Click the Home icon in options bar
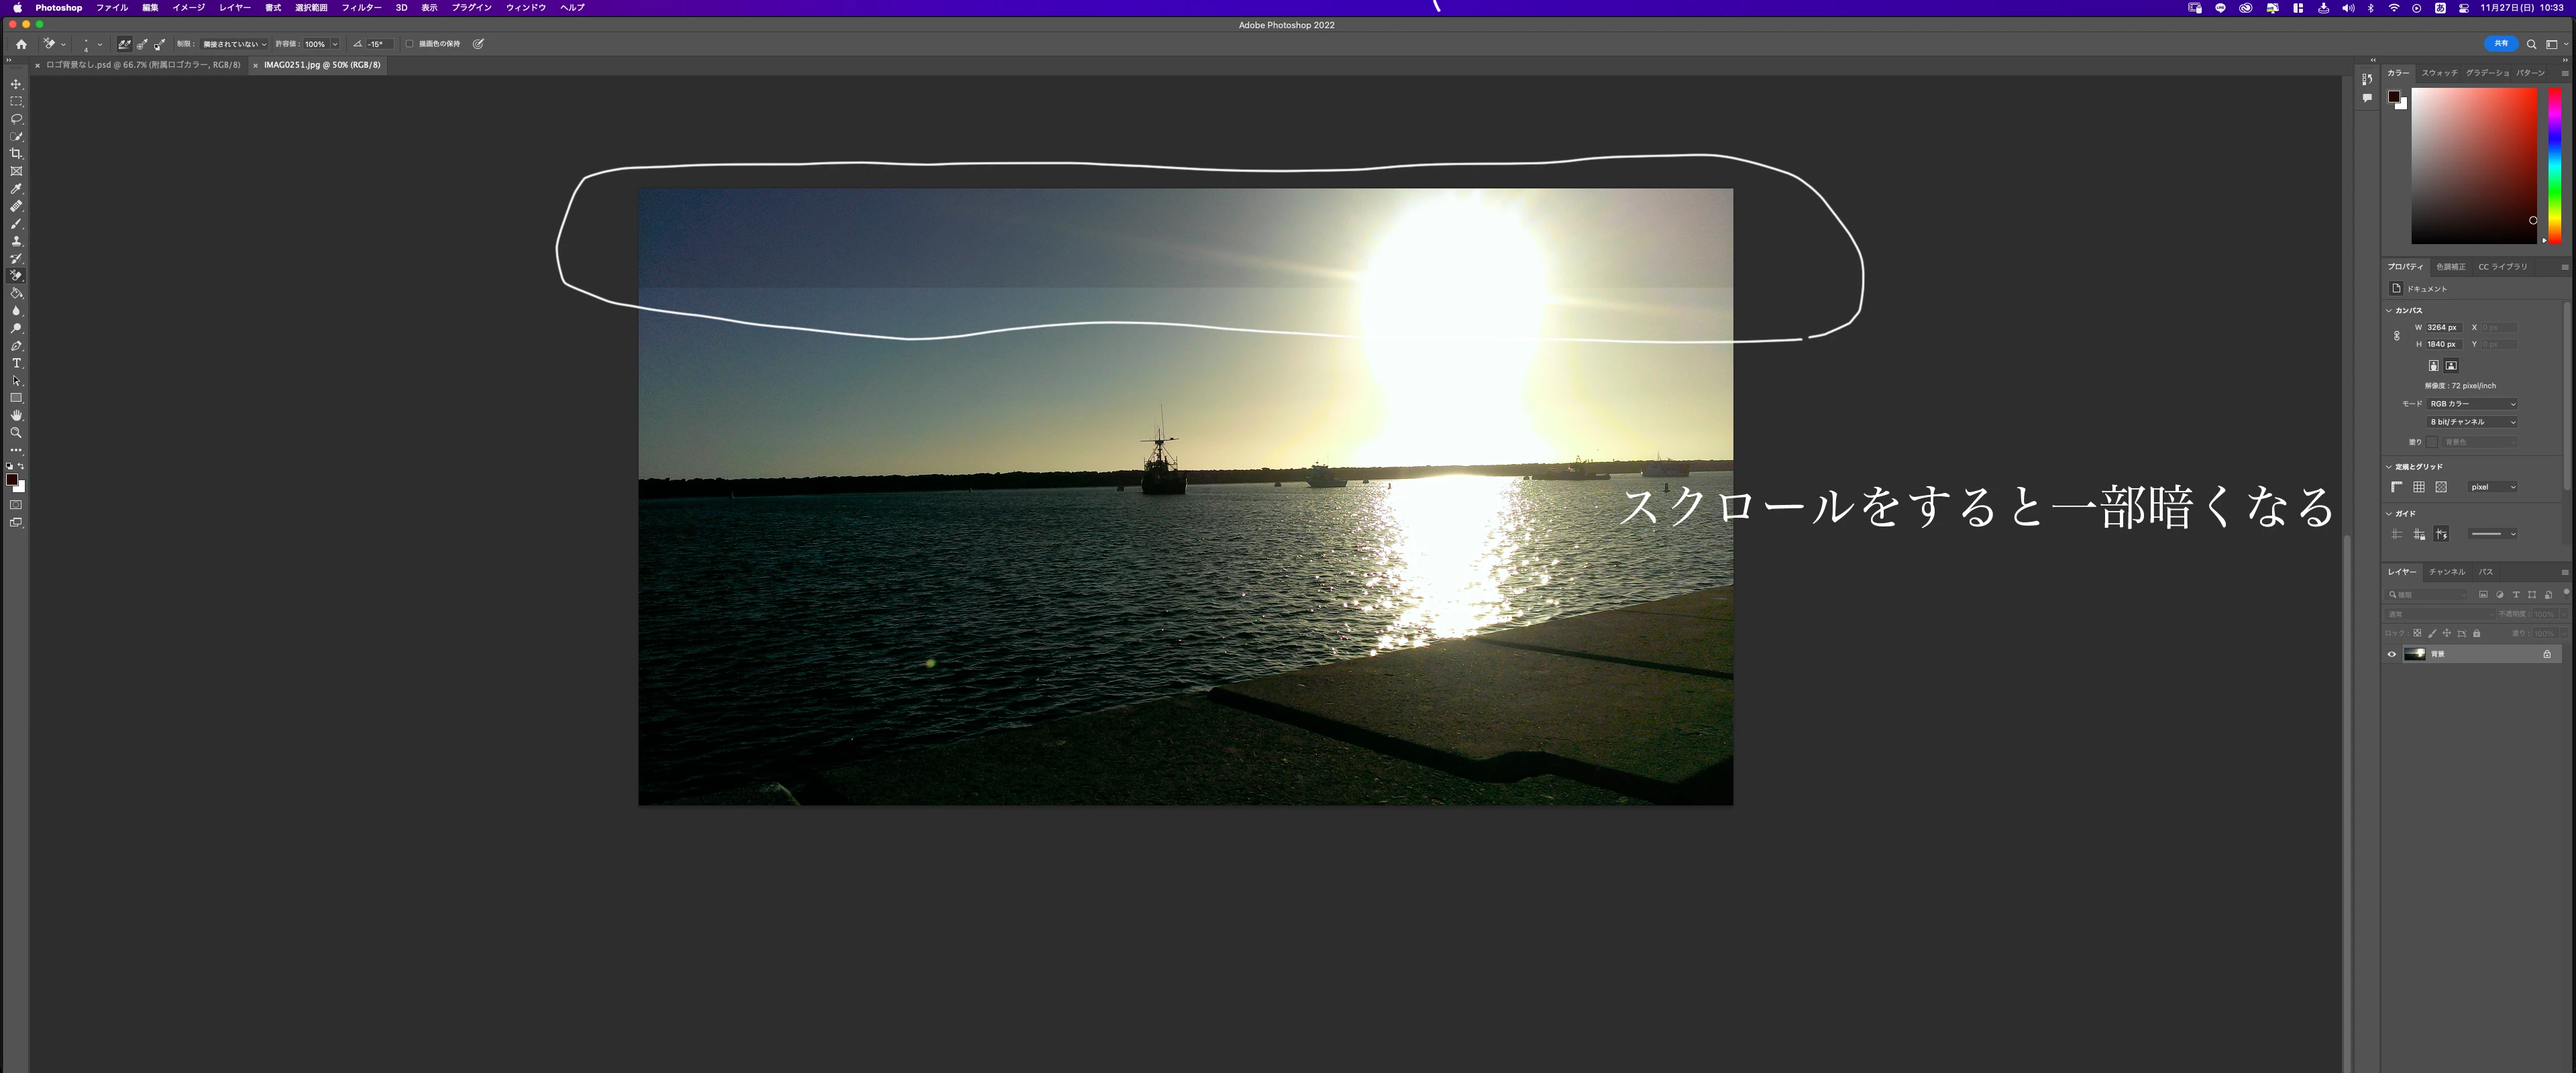2576x1073 pixels. [21, 44]
